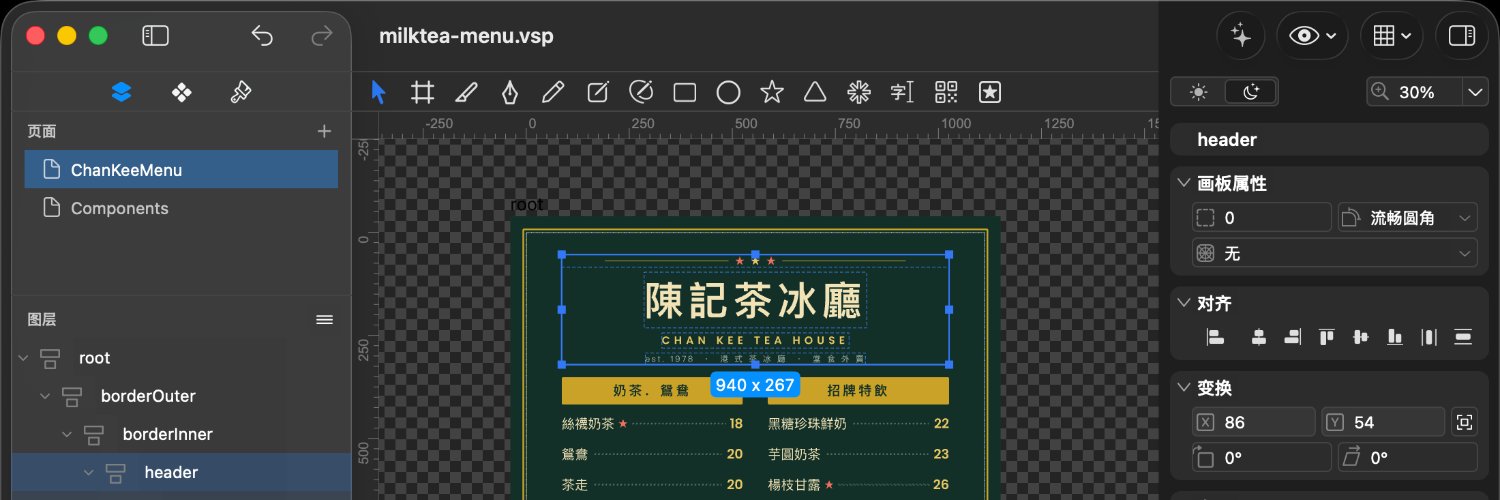The image size is (1500, 500).
Task: Select the QR code tool
Action: point(946,92)
